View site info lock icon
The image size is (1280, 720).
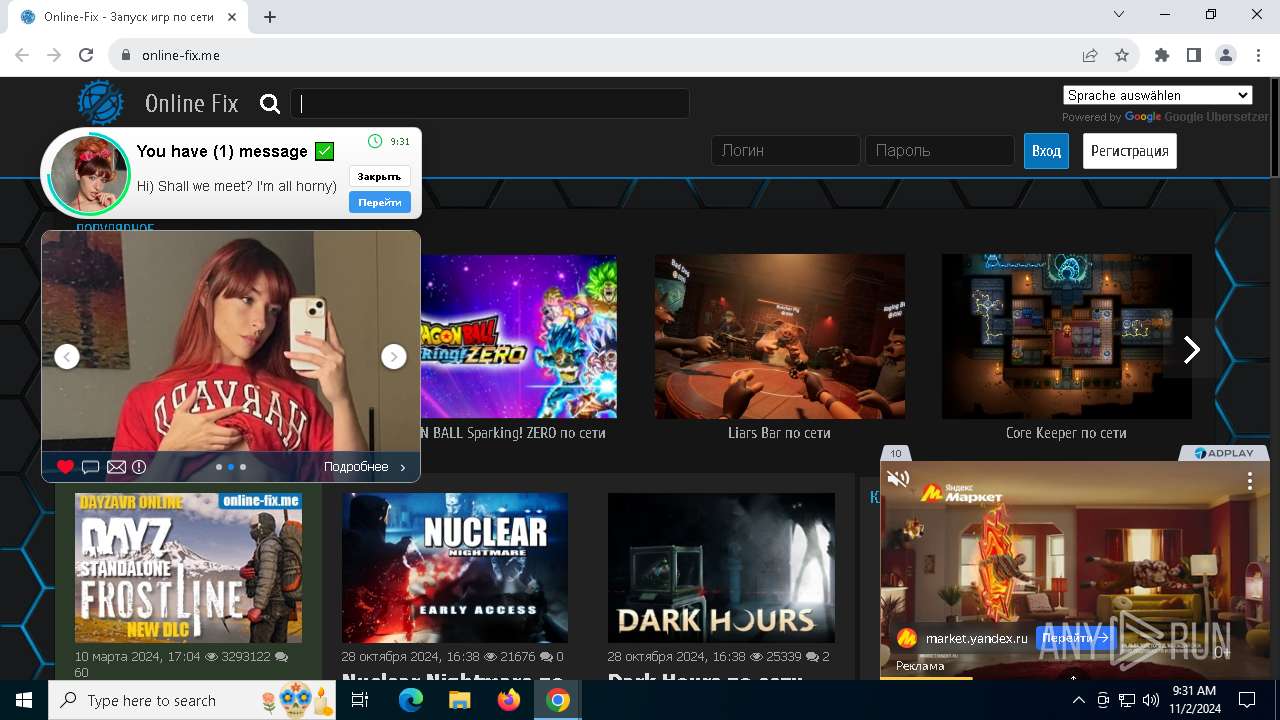[125, 55]
